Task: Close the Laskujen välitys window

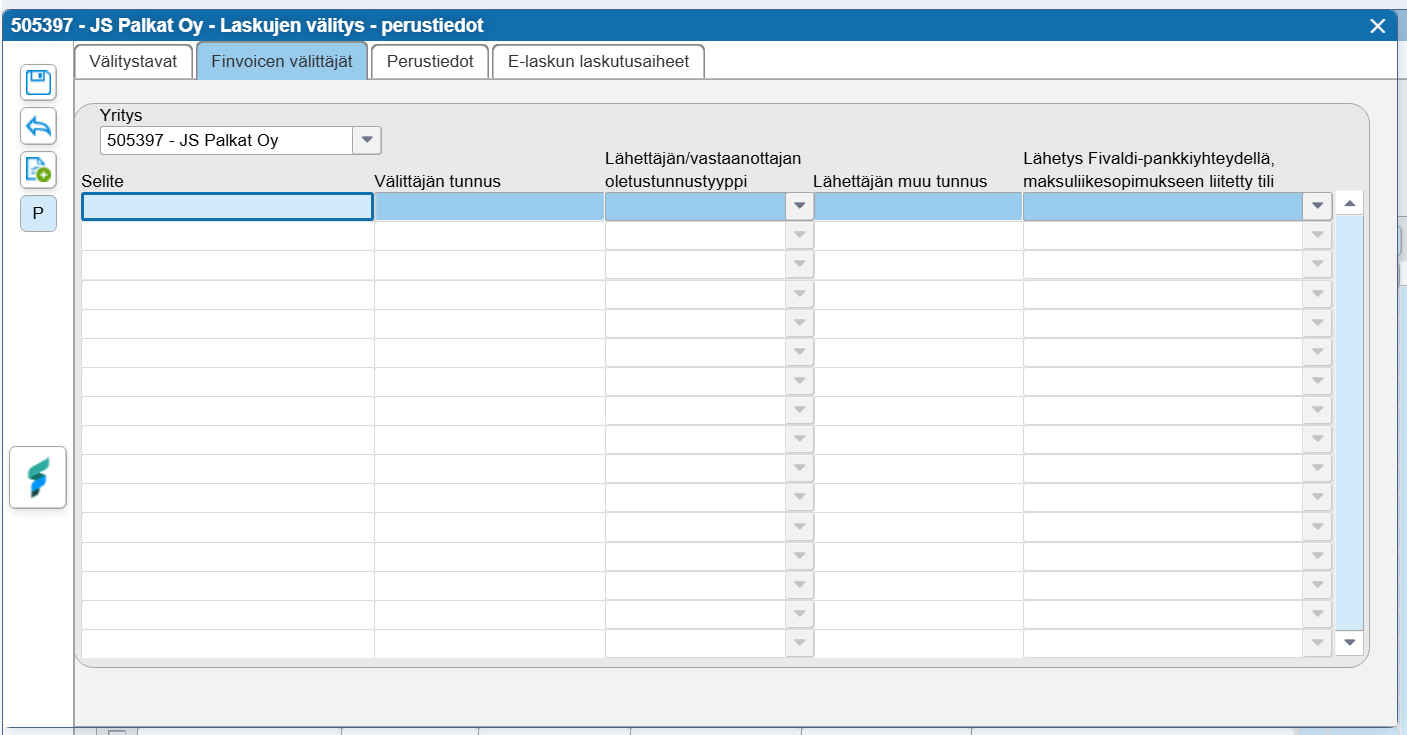Action: [x=1378, y=26]
